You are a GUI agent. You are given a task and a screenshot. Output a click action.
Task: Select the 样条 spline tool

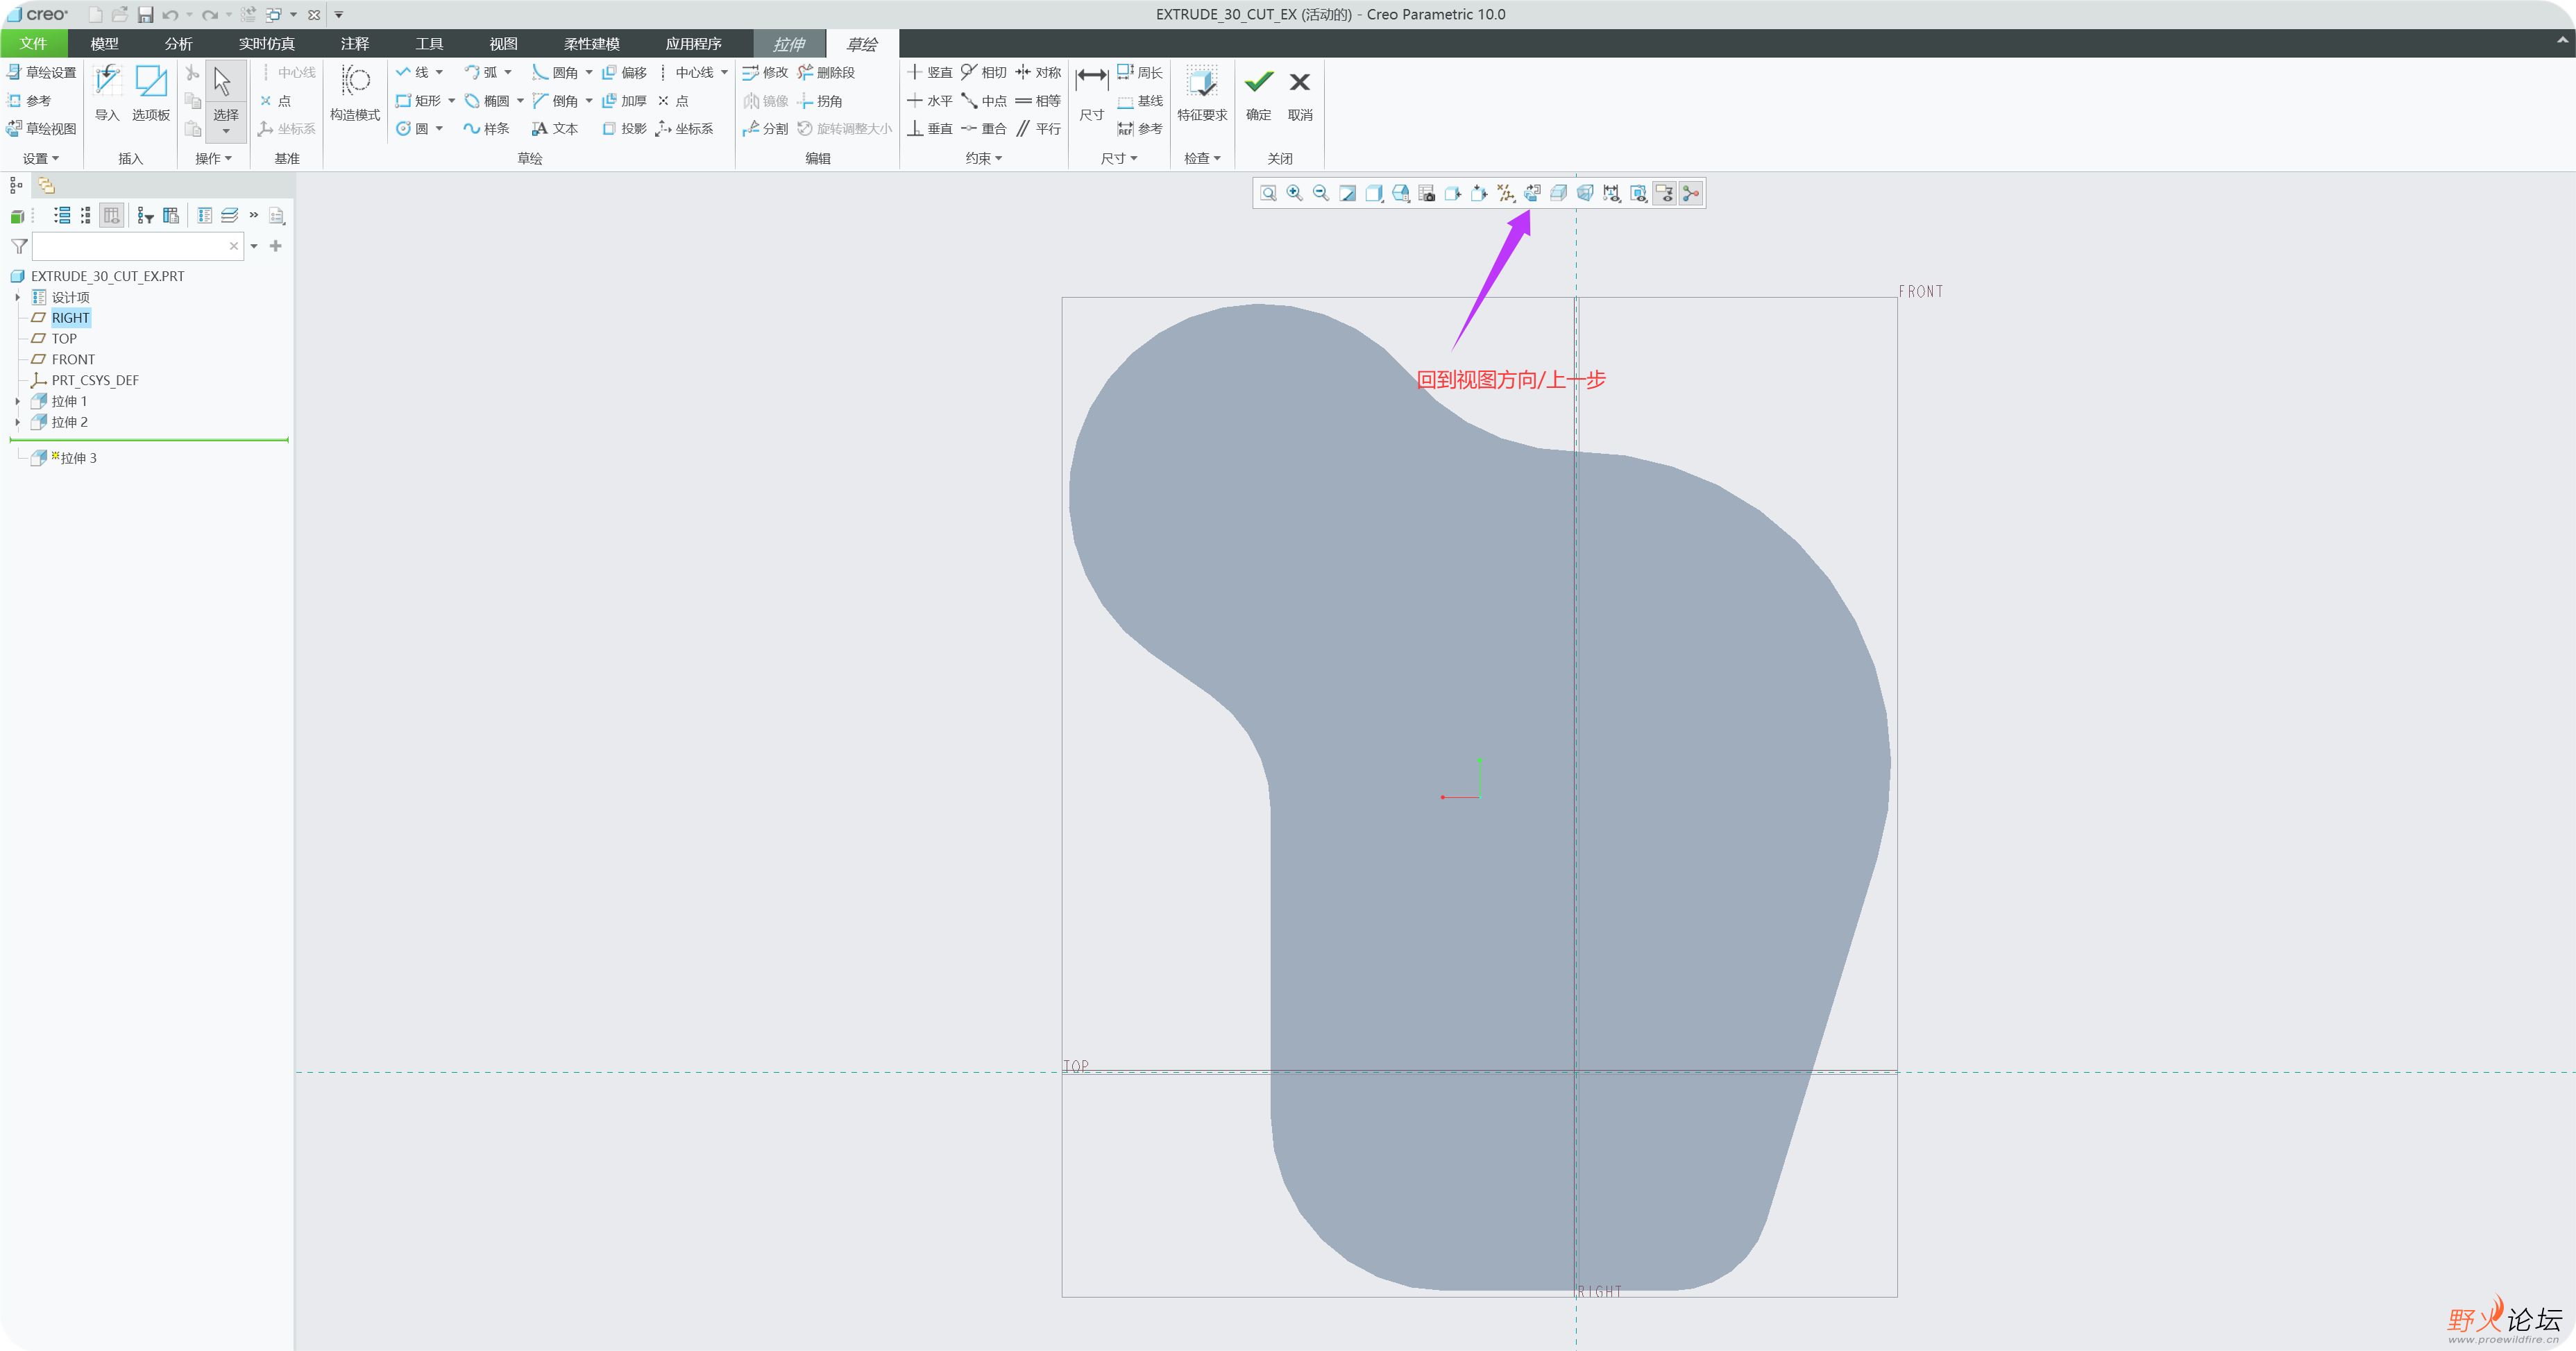tap(487, 129)
